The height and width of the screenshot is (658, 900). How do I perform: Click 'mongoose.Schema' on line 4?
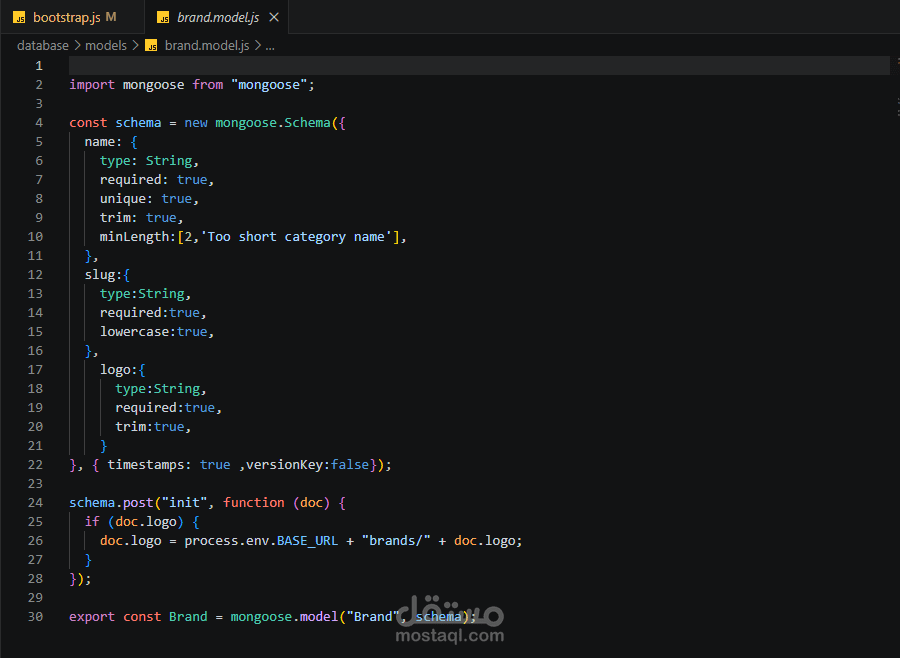coord(273,122)
